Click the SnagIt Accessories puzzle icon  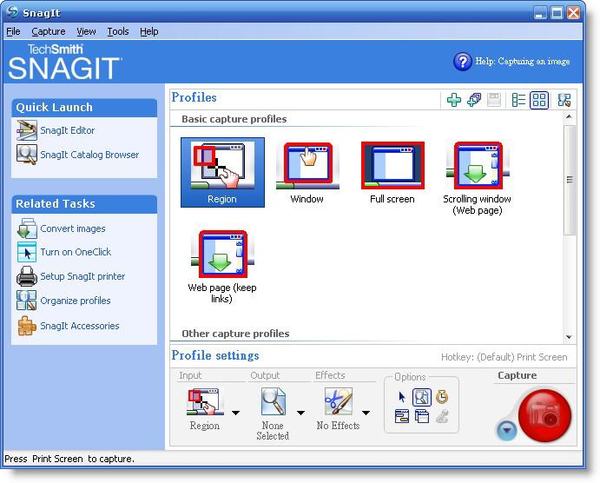click(x=27, y=326)
